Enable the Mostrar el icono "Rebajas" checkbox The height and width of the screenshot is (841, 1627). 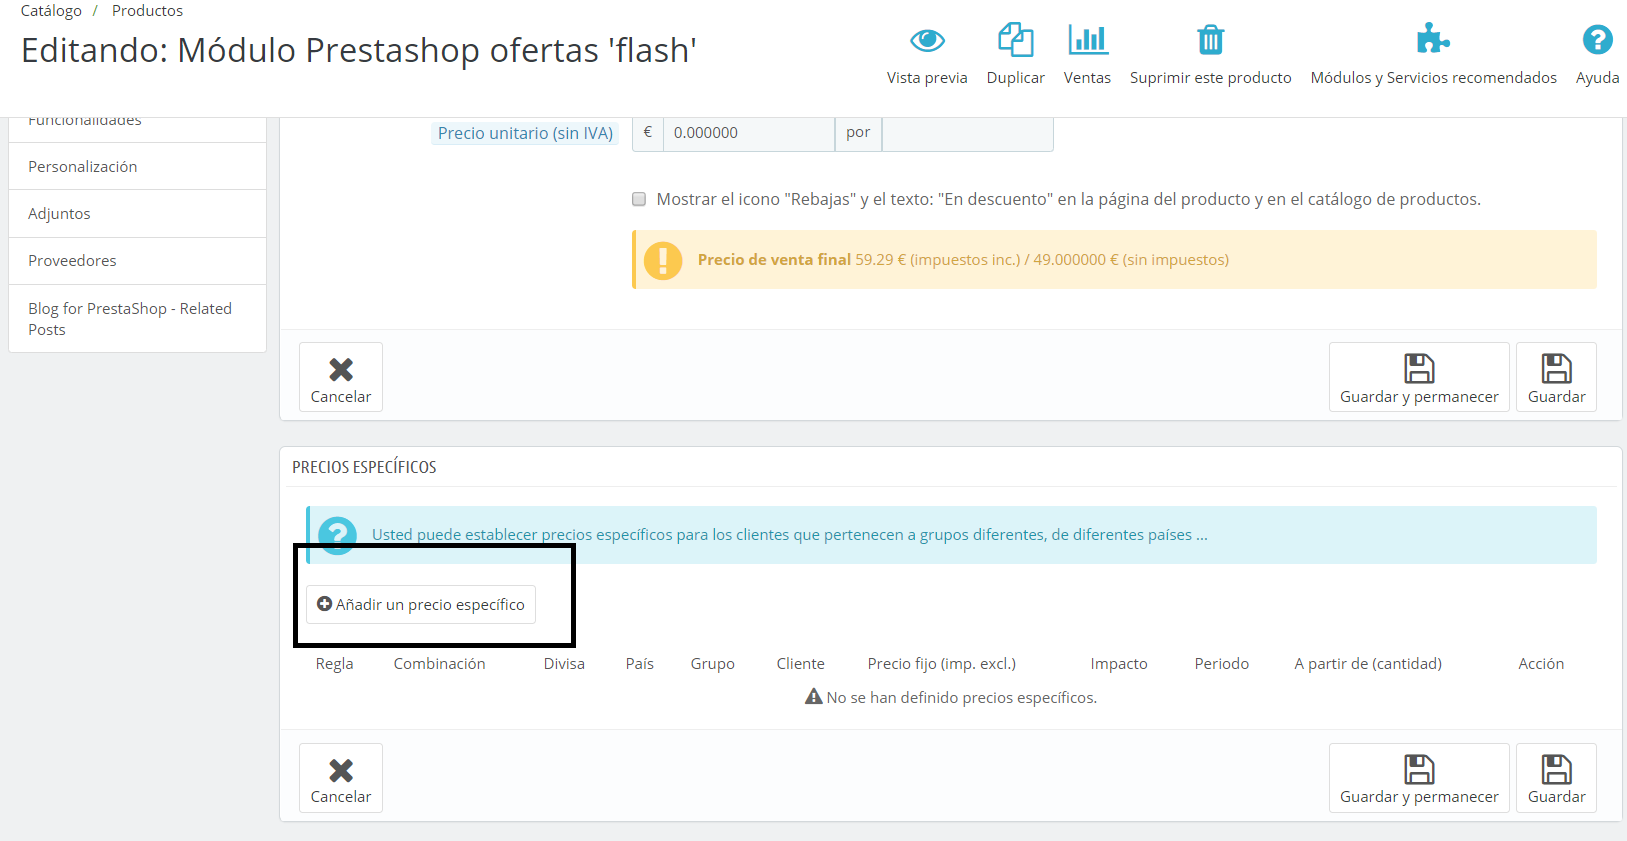pyautogui.click(x=639, y=199)
